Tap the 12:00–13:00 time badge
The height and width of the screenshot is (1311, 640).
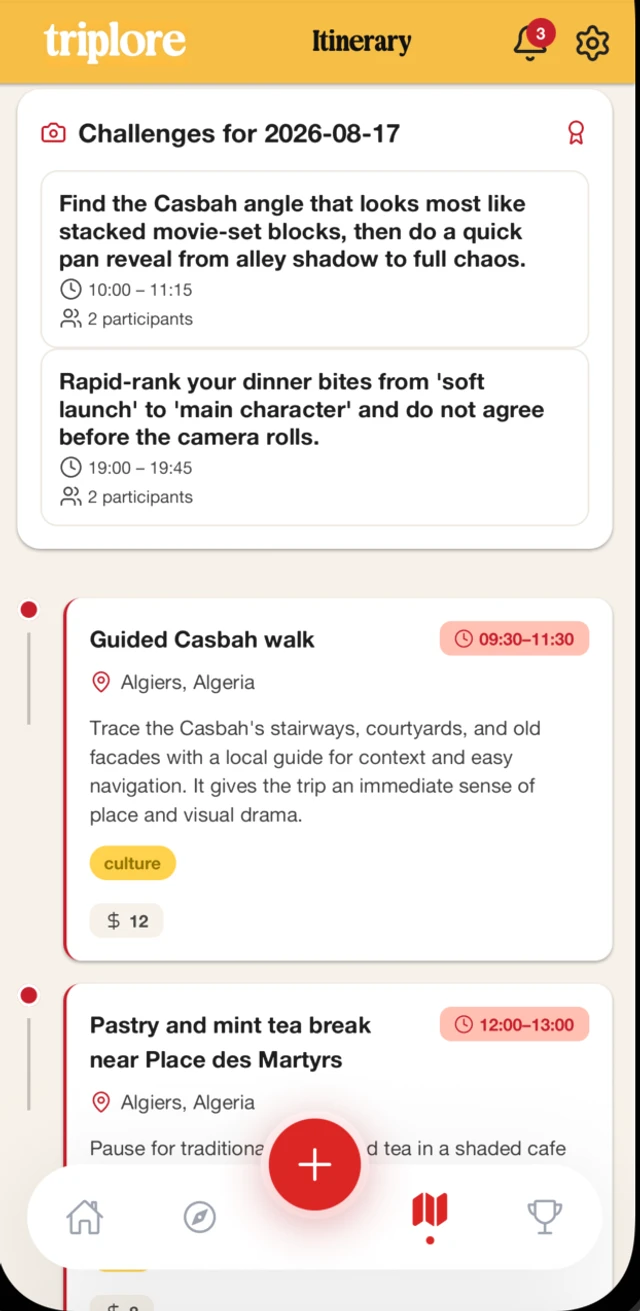pyautogui.click(x=514, y=1024)
